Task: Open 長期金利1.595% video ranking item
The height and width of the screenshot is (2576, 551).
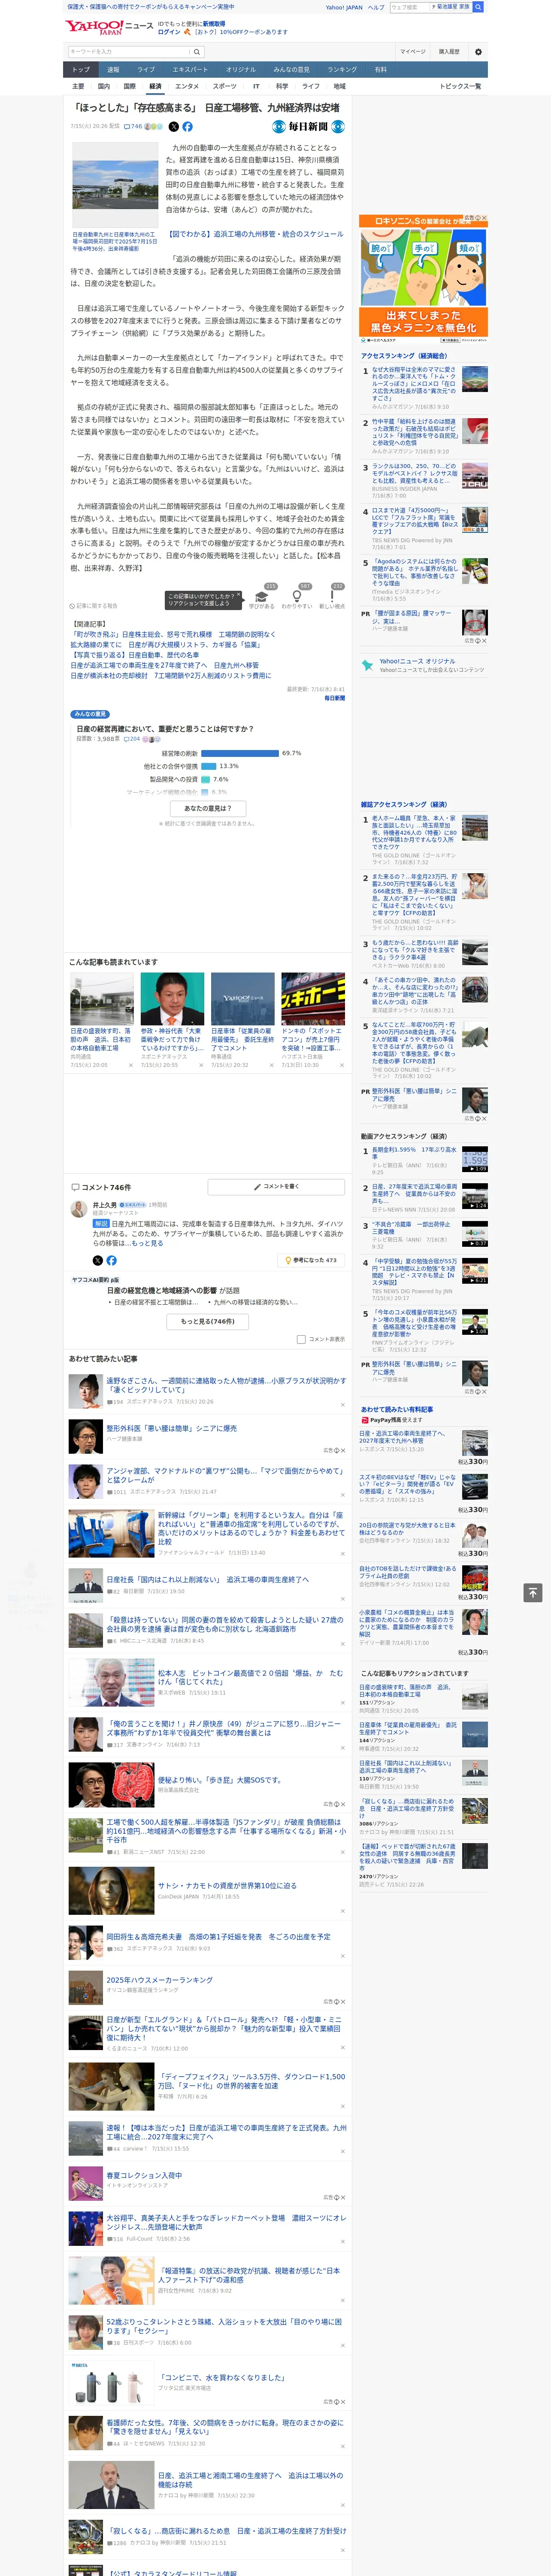Action: pyautogui.click(x=414, y=1153)
